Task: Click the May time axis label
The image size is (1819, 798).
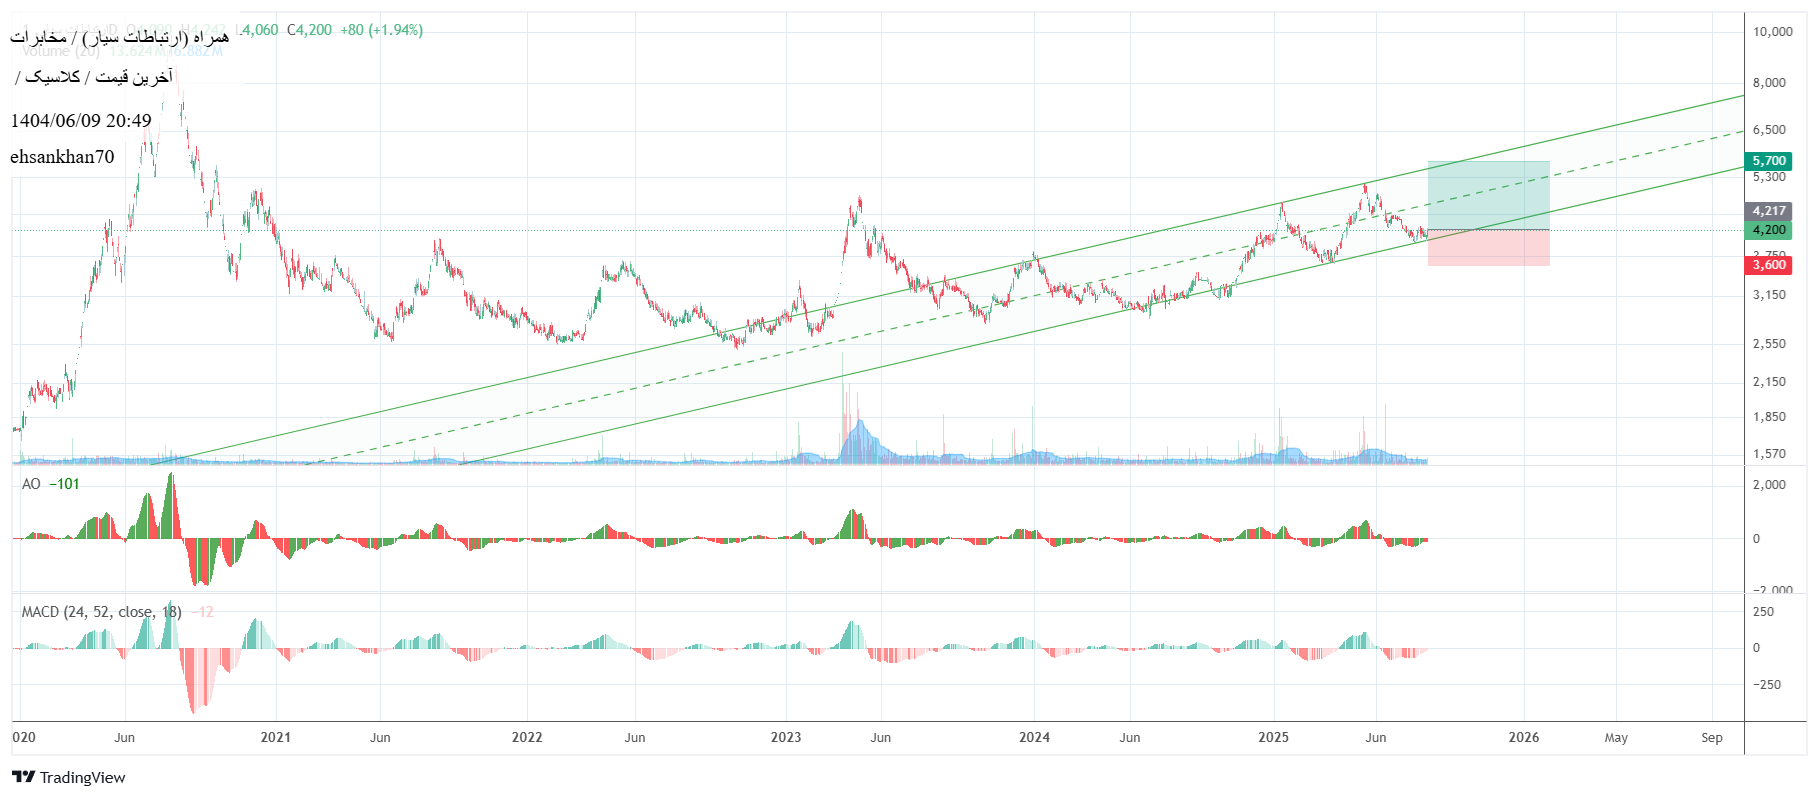Action: click(x=1616, y=738)
